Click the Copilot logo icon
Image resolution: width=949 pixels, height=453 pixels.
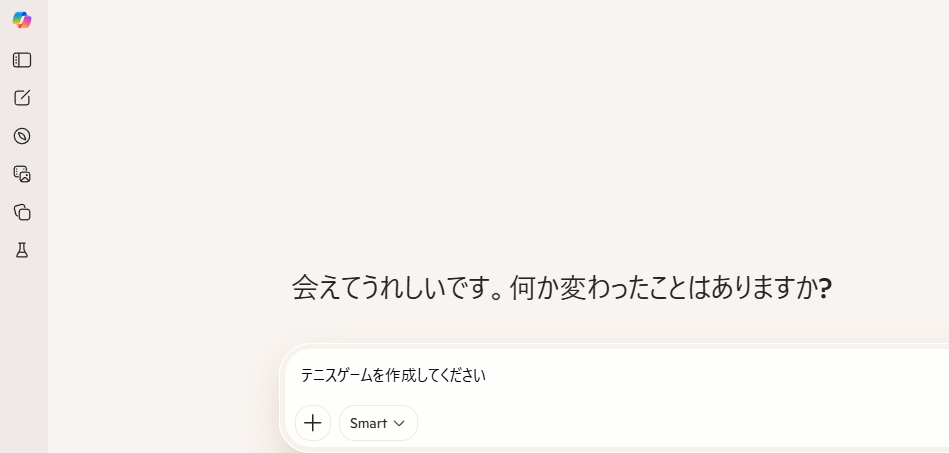point(22,20)
